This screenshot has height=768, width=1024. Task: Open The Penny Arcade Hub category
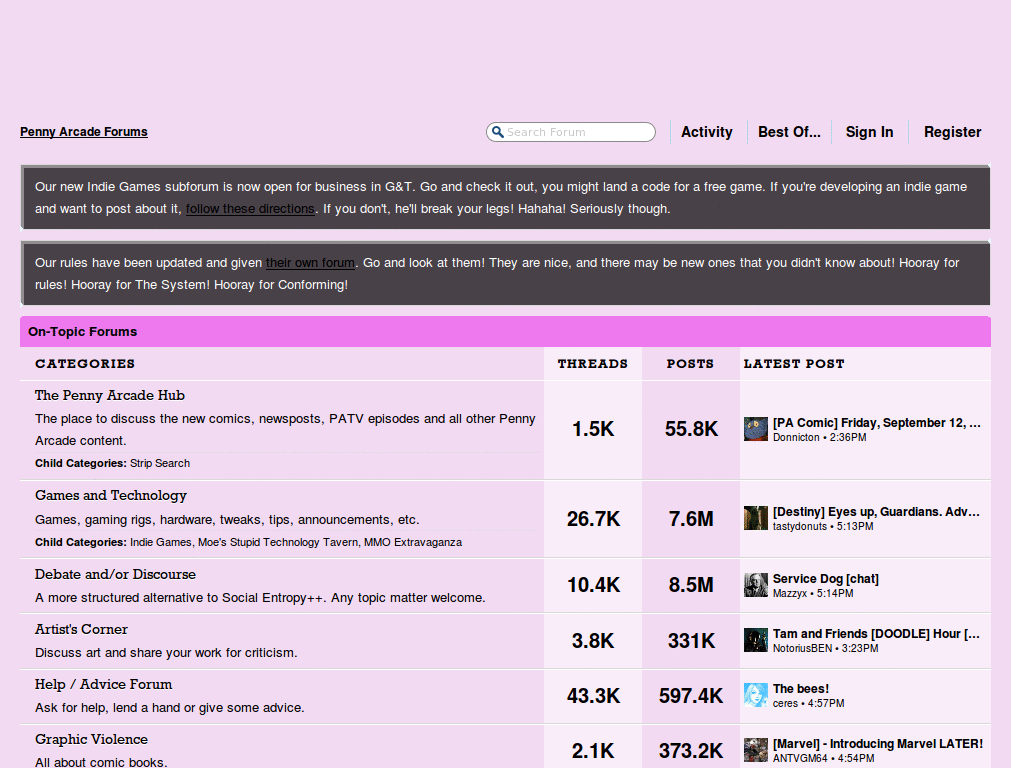pos(110,396)
